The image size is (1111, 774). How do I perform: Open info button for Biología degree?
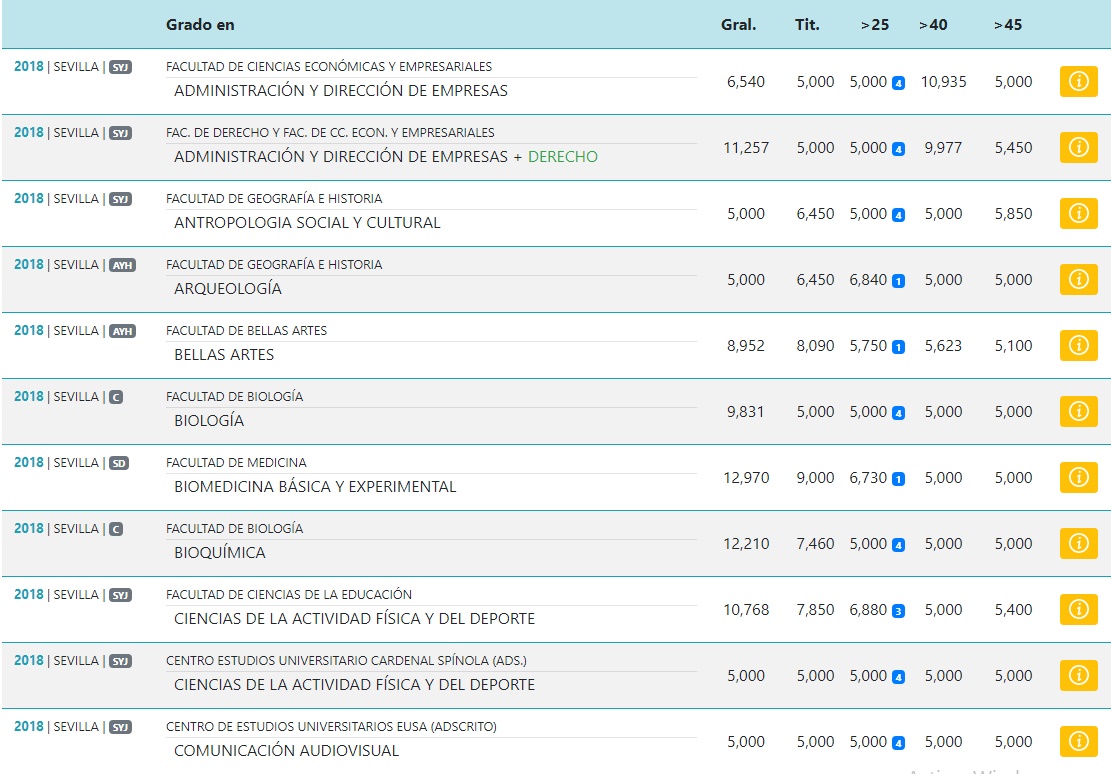(1078, 412)
